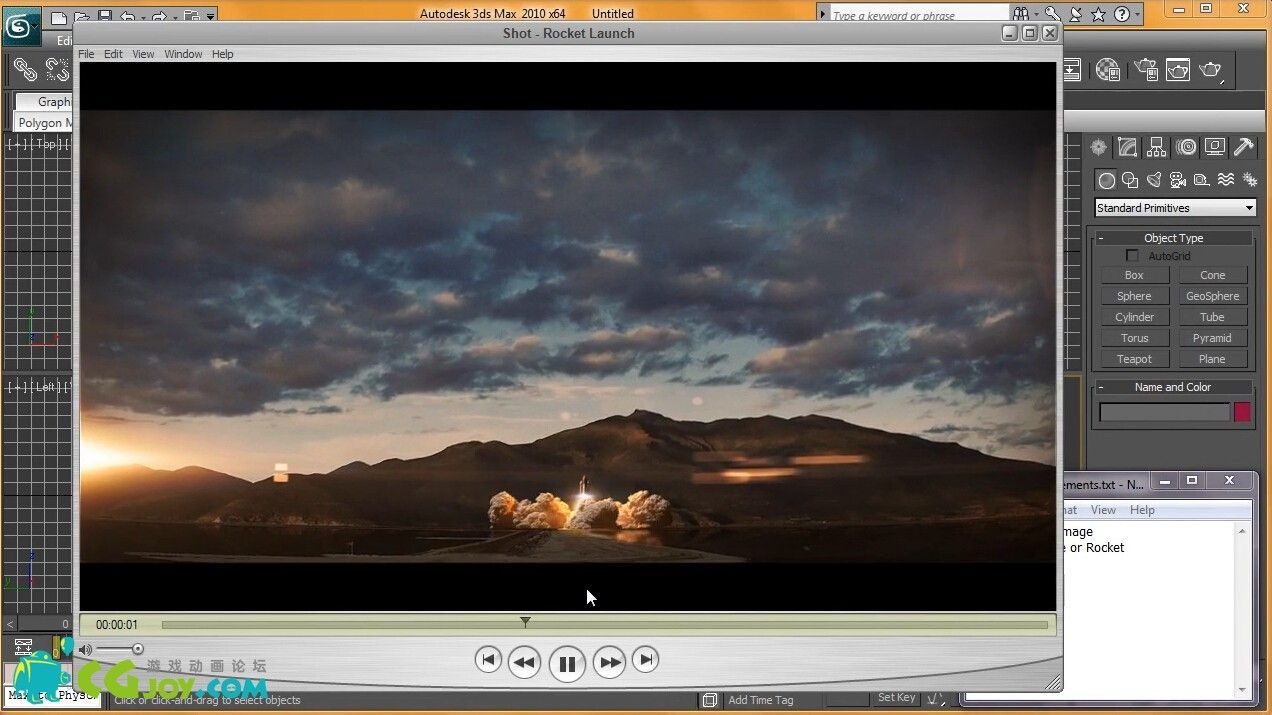Open the 3ds Max application button menu

point(20,25)
